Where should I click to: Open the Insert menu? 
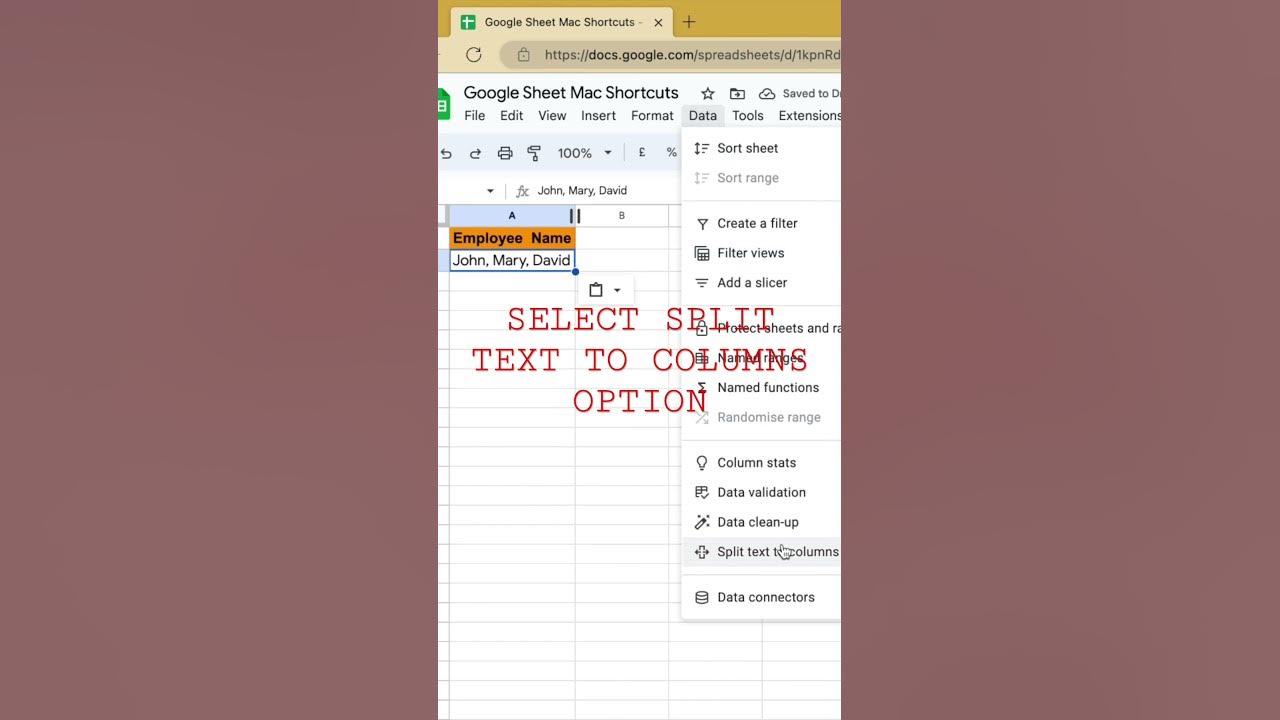tap(599, 116)
